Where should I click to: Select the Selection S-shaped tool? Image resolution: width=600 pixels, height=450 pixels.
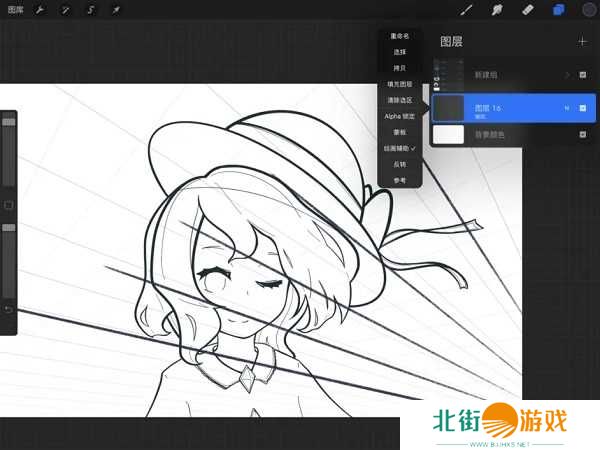pos(91,10)
